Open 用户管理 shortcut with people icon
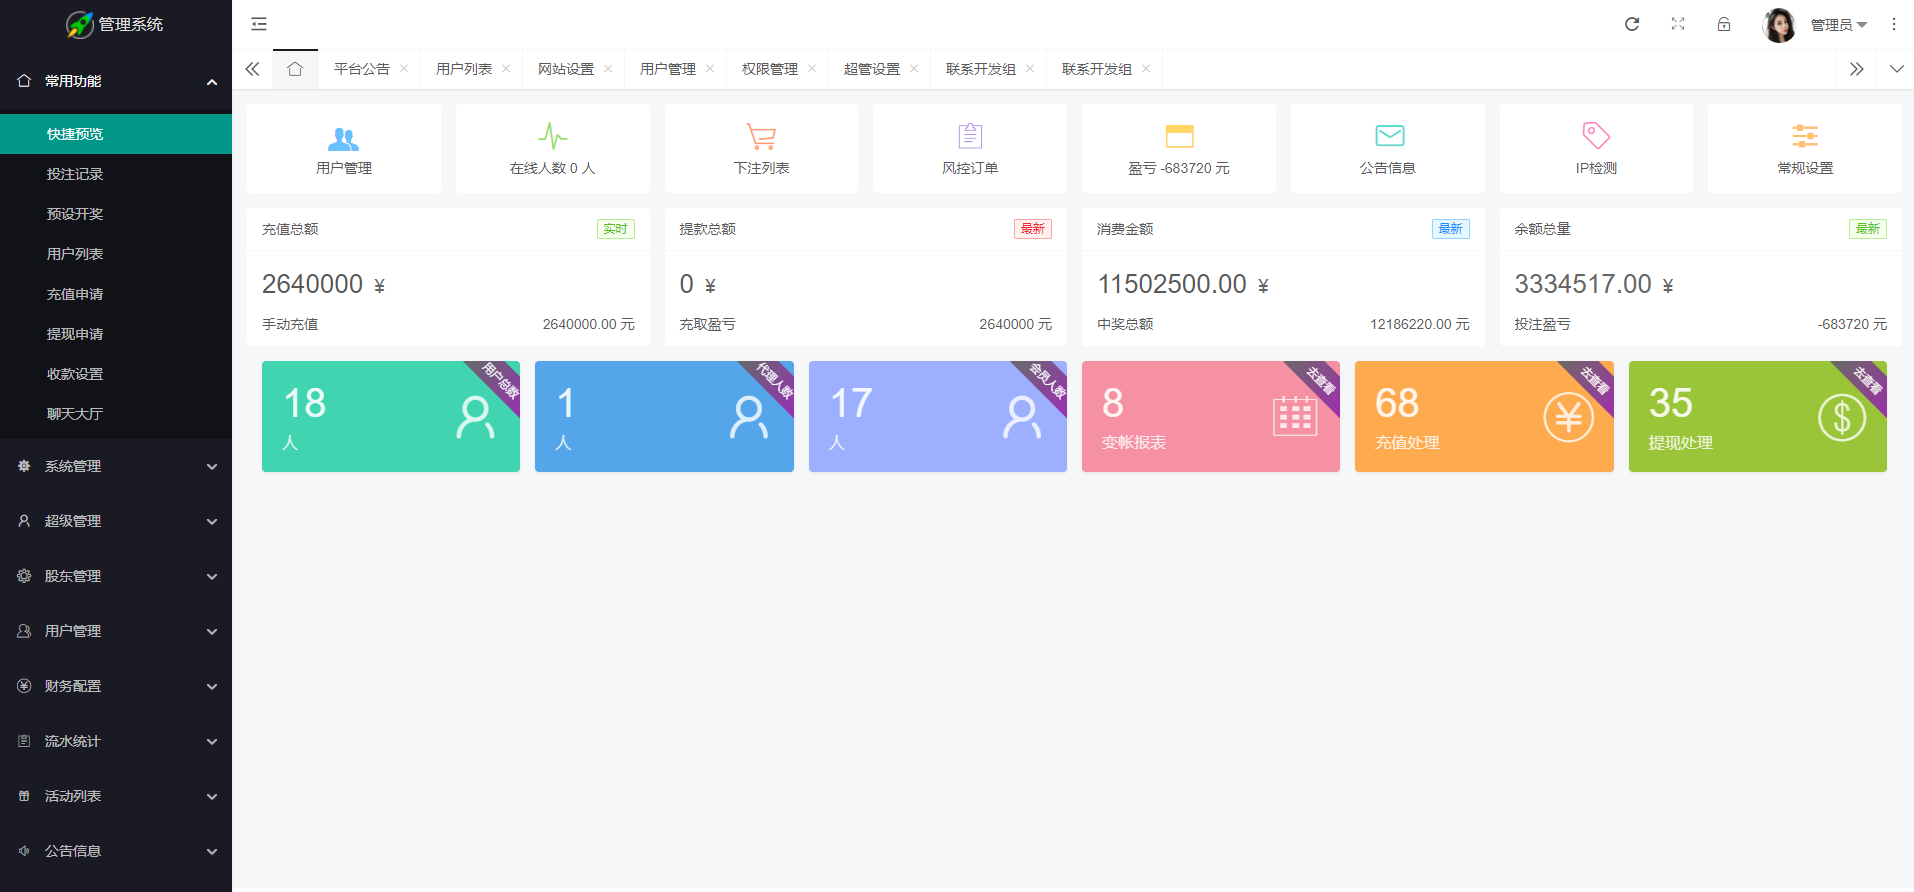Viewport: 1914px width, 892px height. click(343, 149)
